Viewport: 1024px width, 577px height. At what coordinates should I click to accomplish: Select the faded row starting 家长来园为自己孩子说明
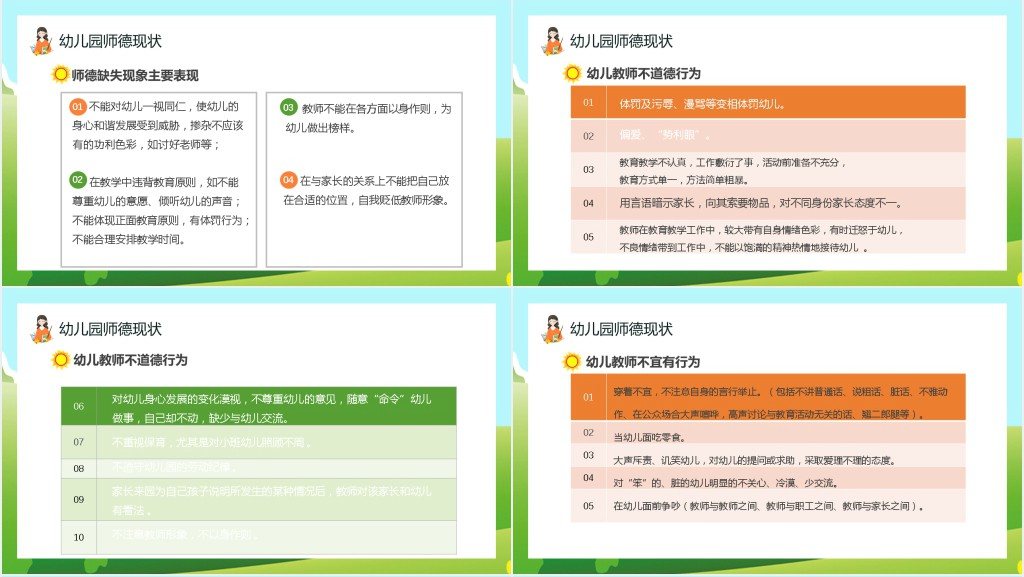point(259,500)
